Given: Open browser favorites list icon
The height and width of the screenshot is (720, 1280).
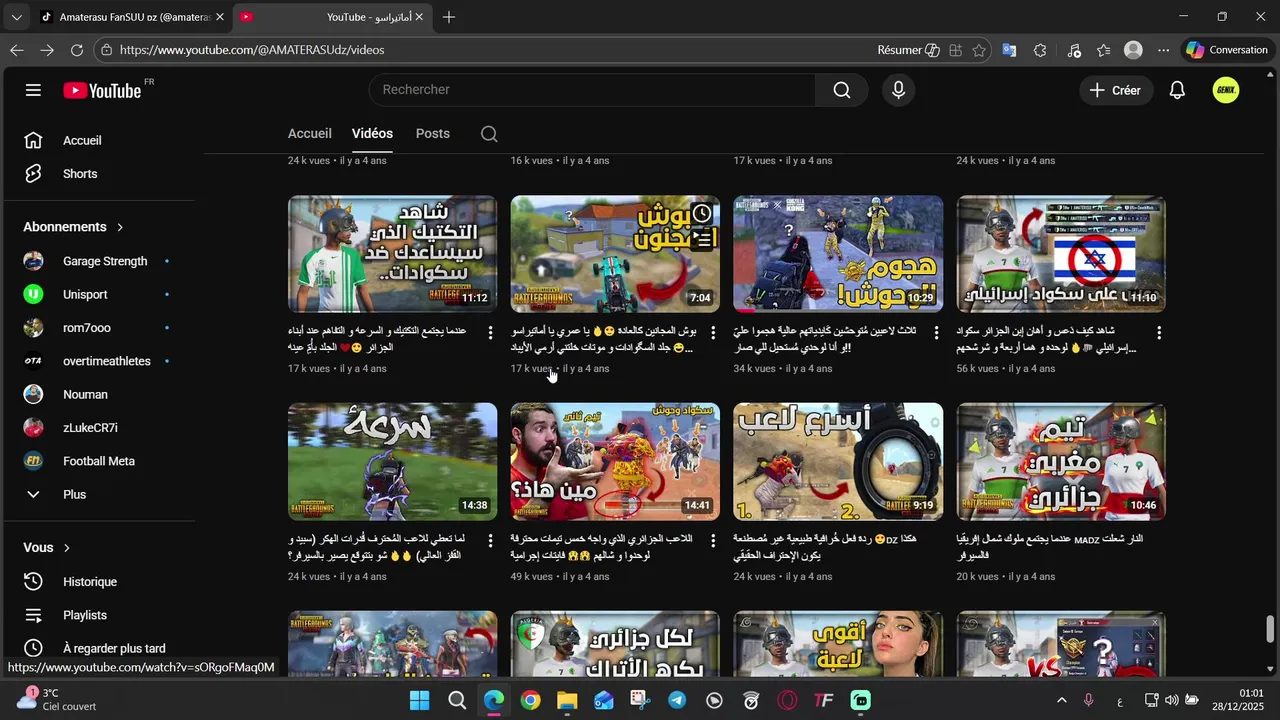Looking at the screenshot, I should [x=1103, y=50].
